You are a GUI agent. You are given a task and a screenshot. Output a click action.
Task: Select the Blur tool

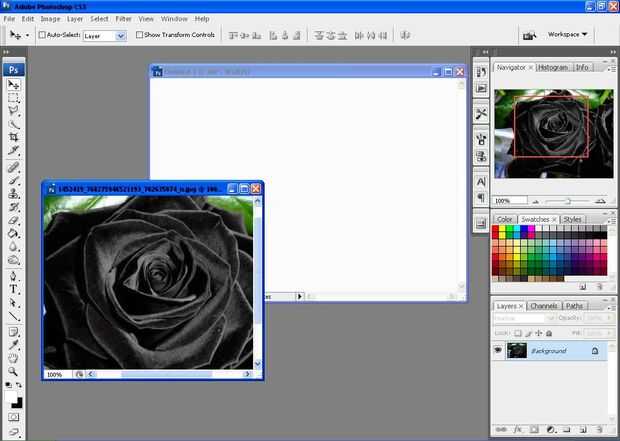tap(13, 247)
